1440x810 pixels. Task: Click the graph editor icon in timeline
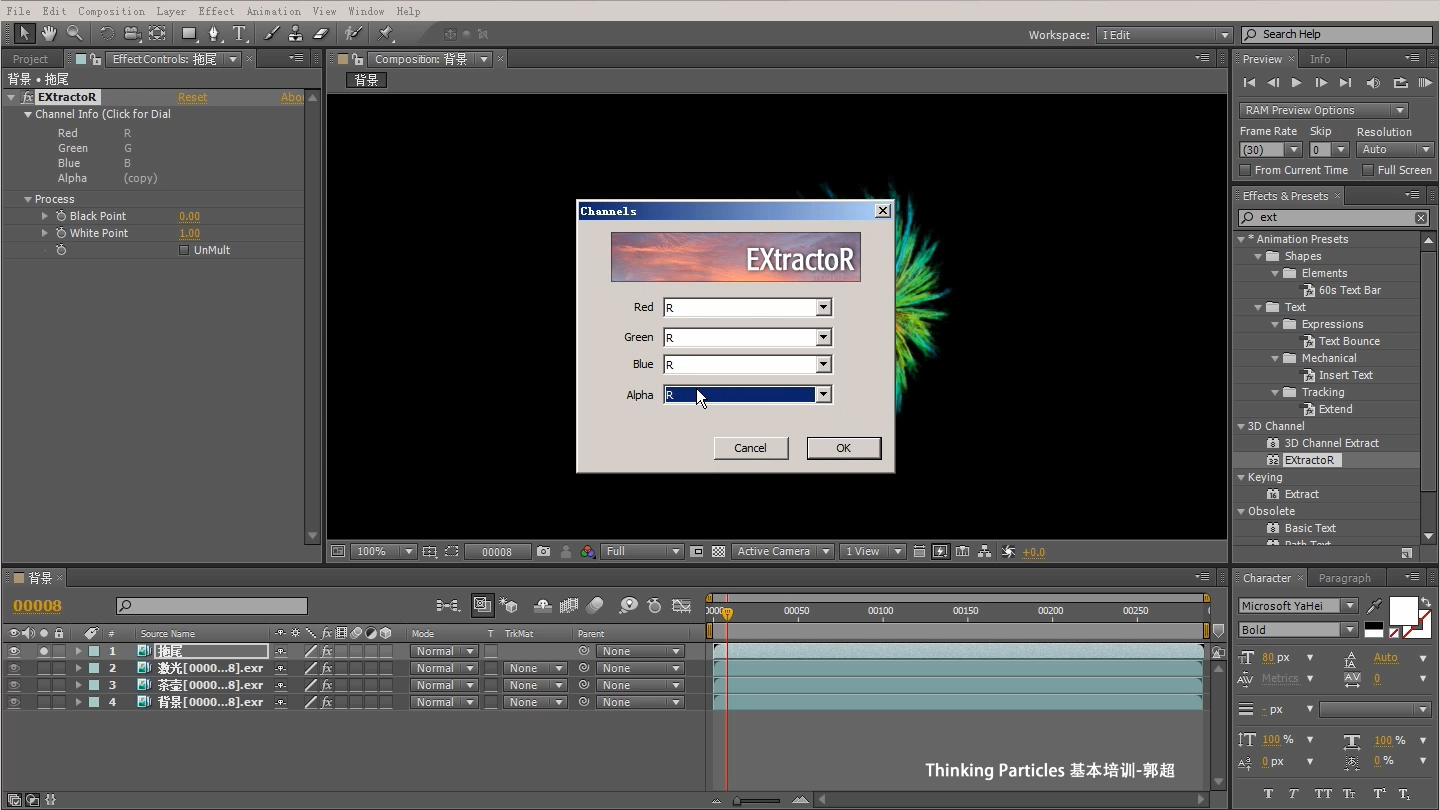point(682,606)
